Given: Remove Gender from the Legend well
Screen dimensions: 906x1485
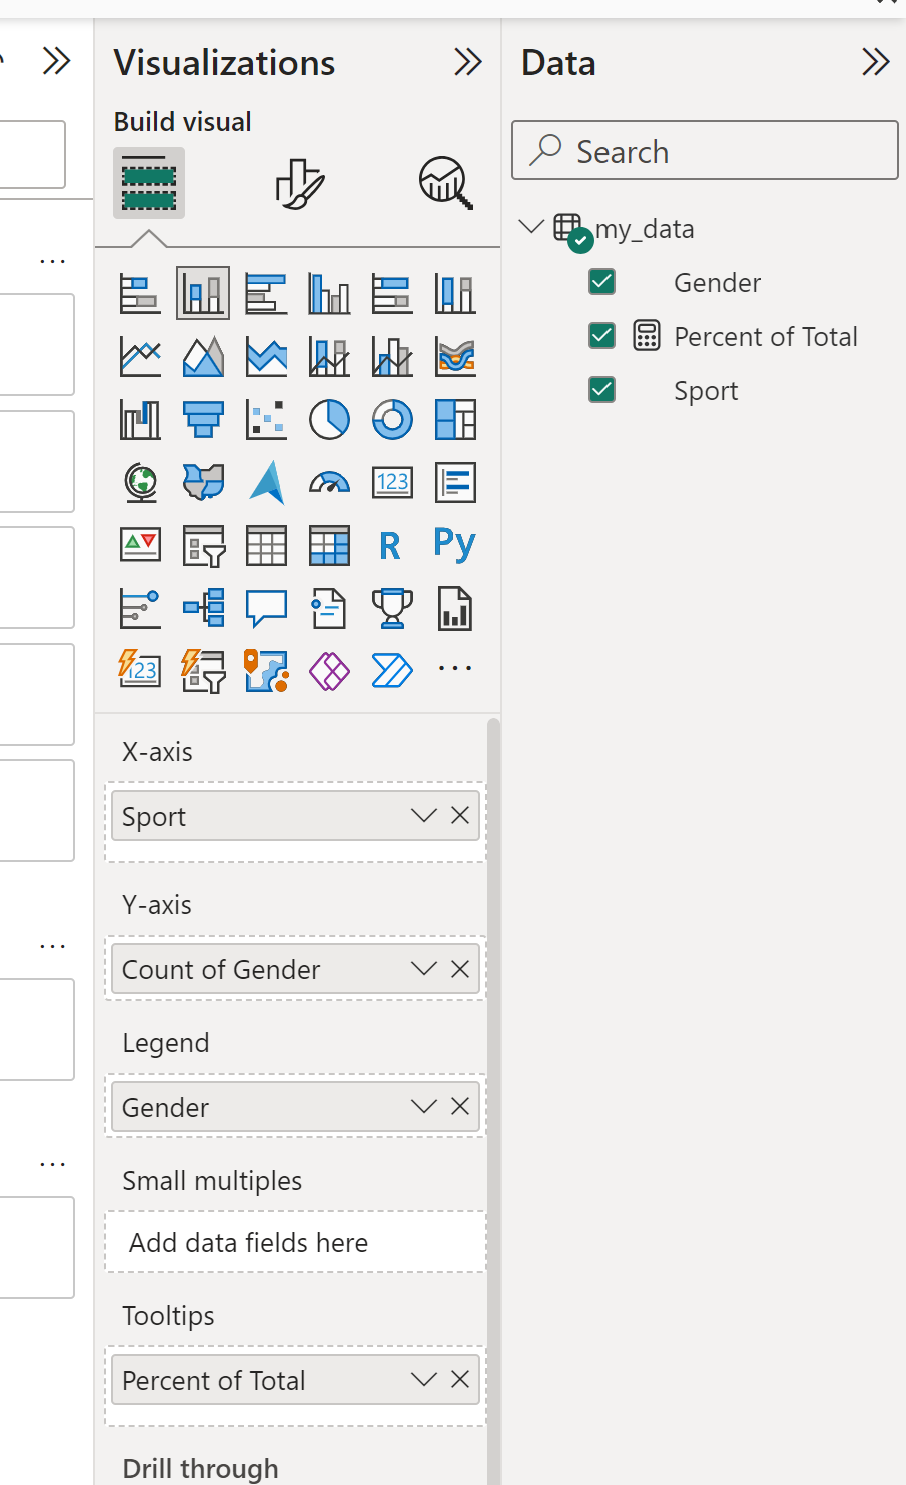Looking at the screenshot, I should point(460,1107).
